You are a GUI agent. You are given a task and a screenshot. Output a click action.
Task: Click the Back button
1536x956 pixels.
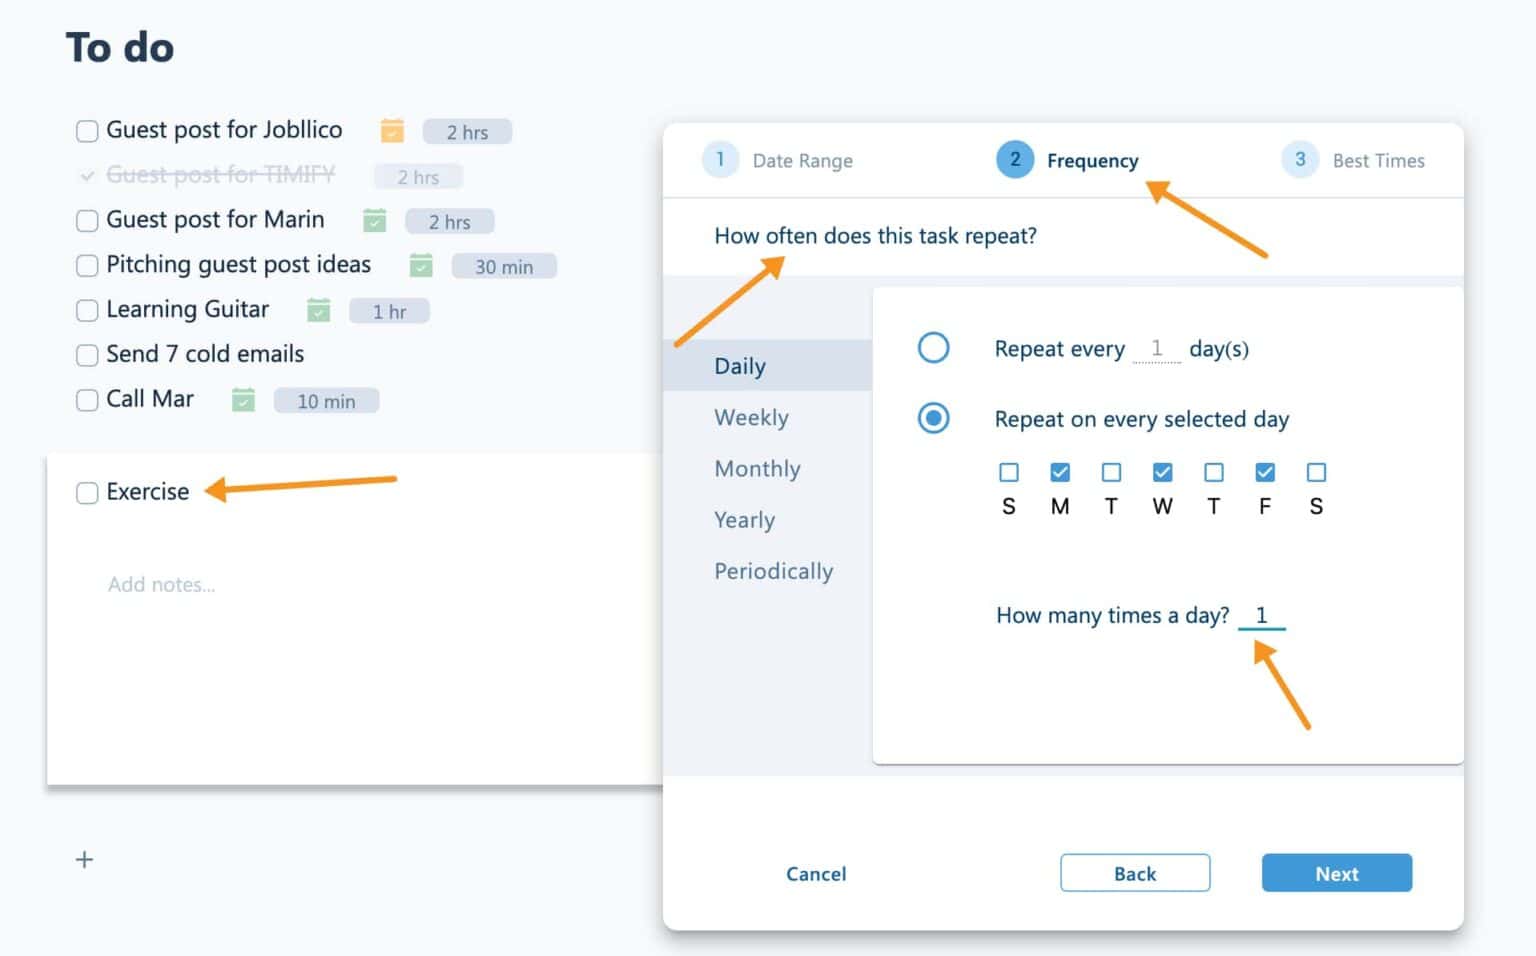1134,873
